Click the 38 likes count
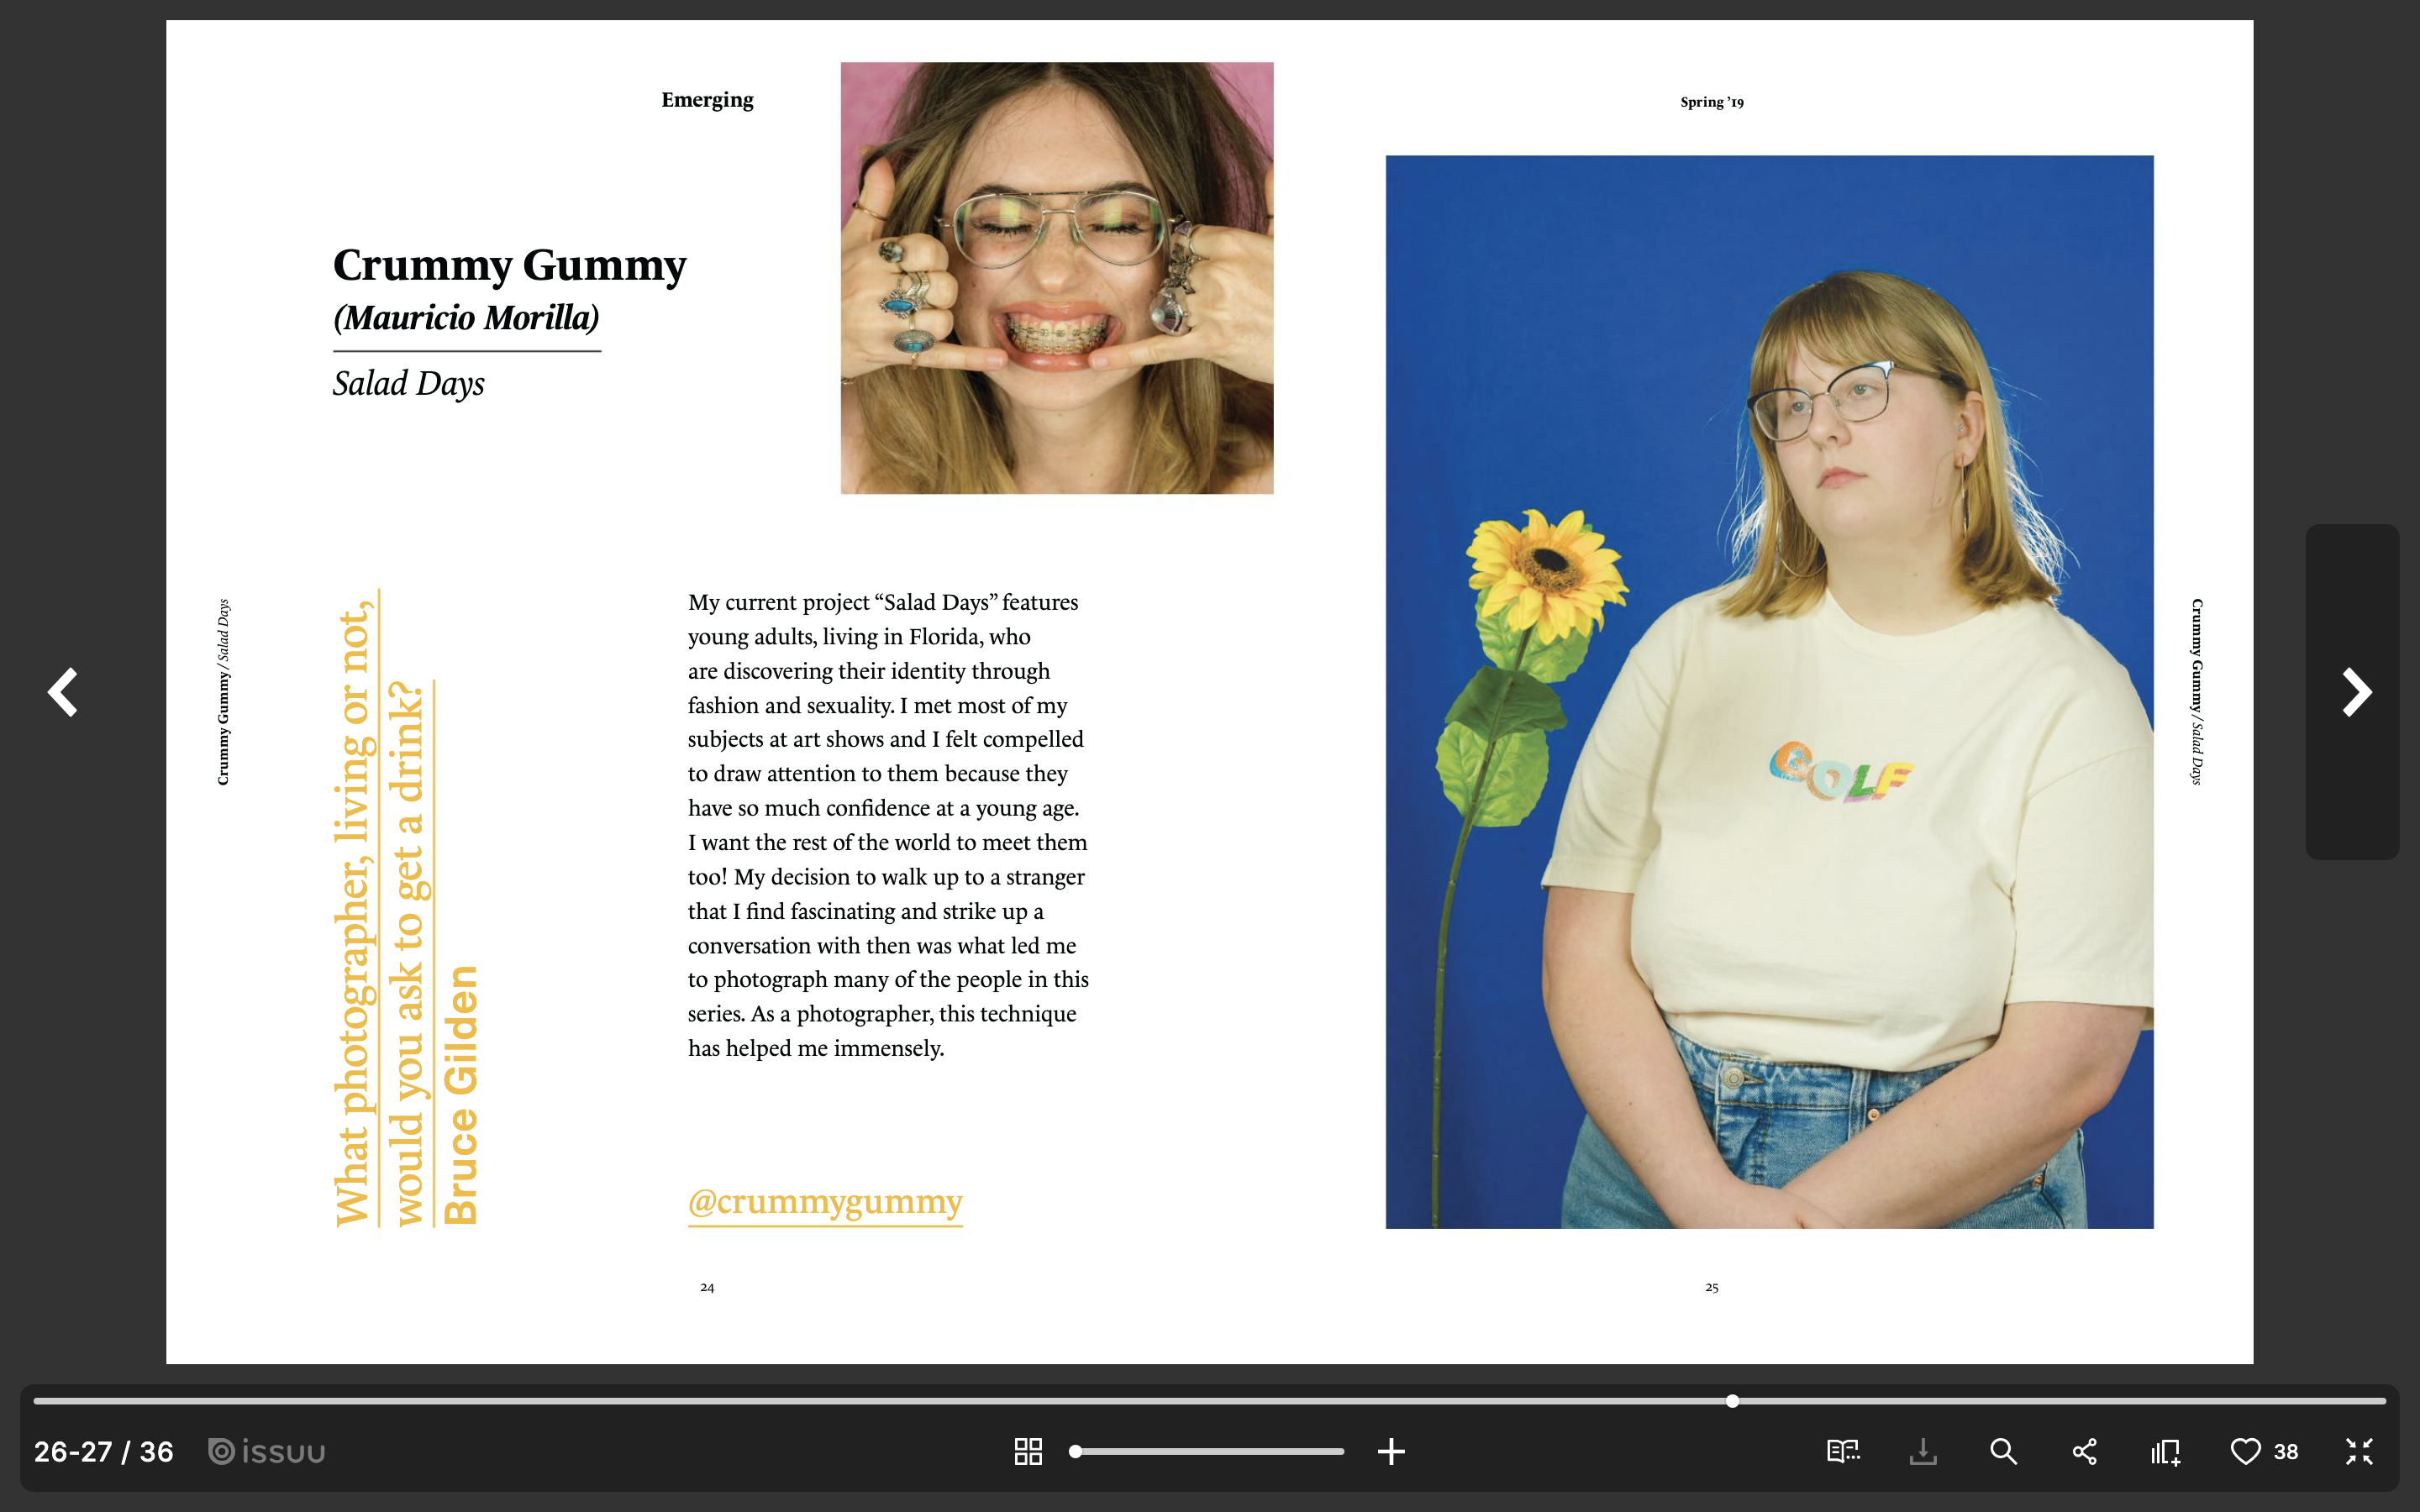This screenshot has height=1512, width=2420. (x=2286, y=1451)
